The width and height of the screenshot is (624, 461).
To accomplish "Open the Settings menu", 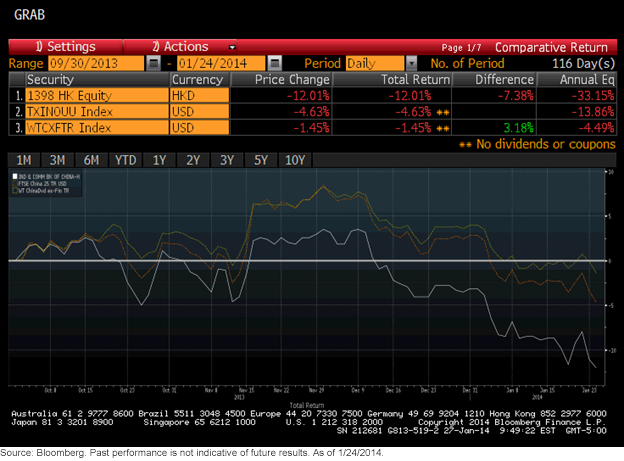I will click(x=66, y=47).
